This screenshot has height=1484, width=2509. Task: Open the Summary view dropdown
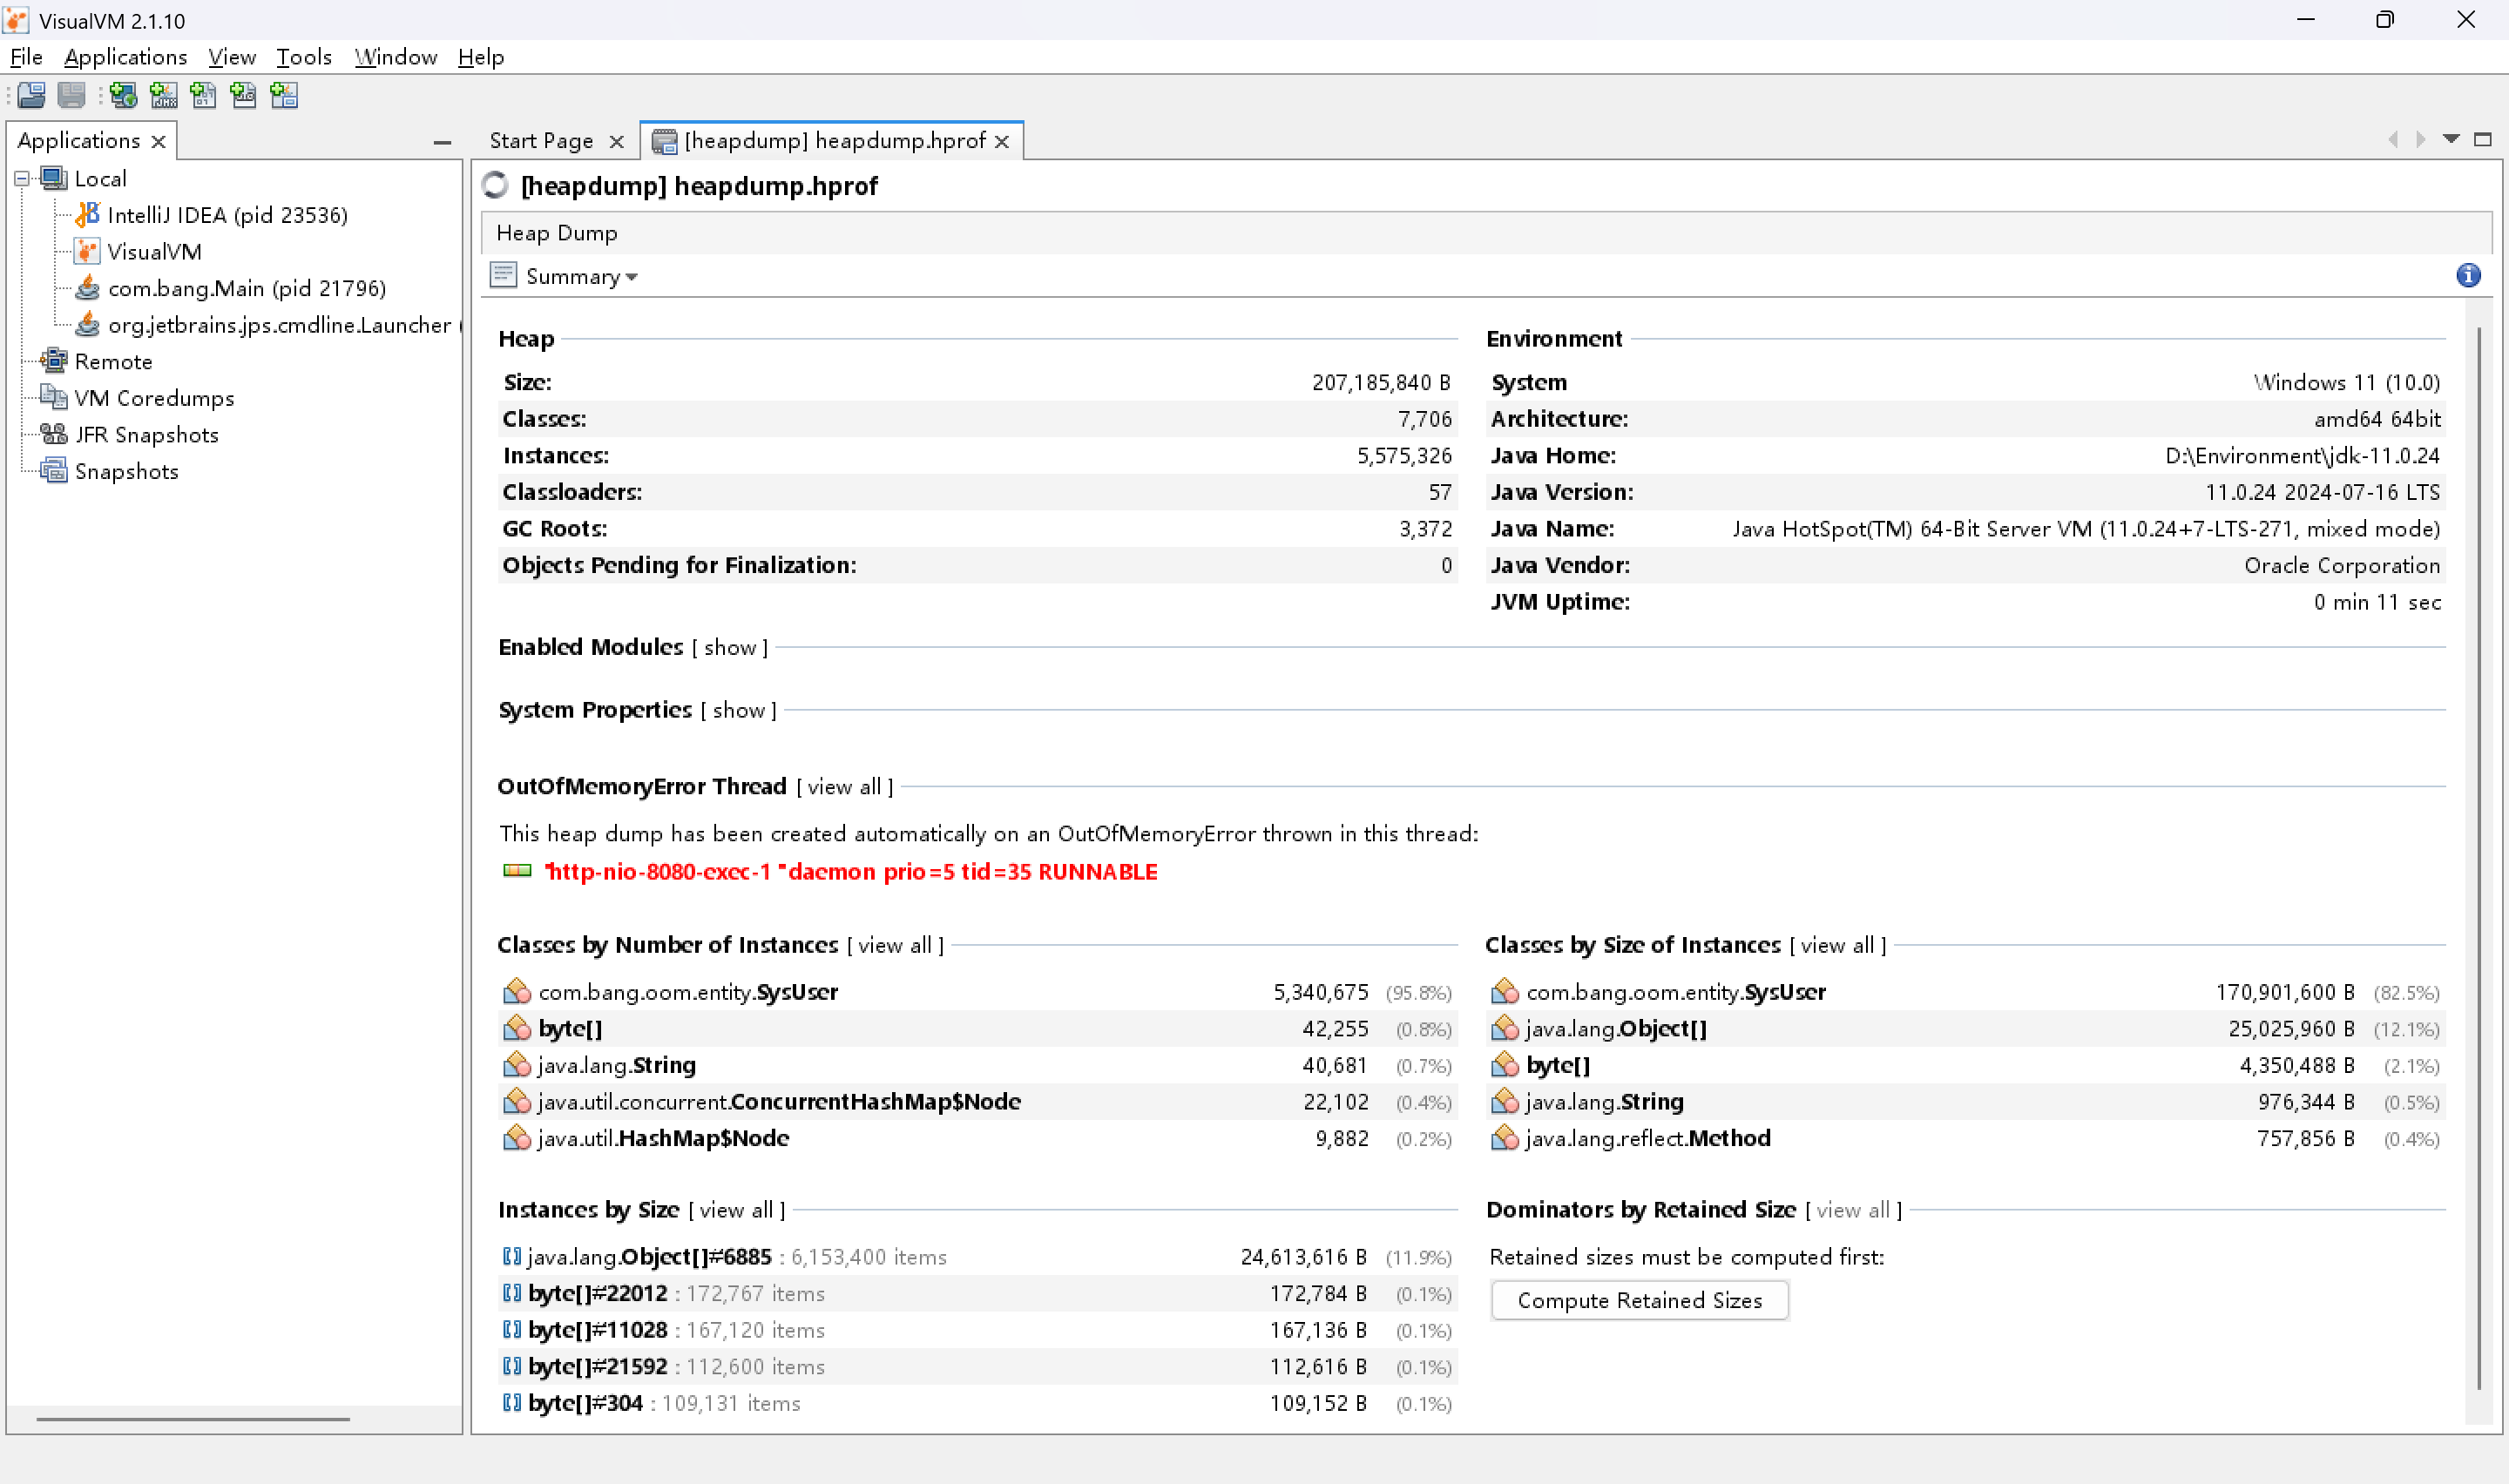[x=581, y=276]
